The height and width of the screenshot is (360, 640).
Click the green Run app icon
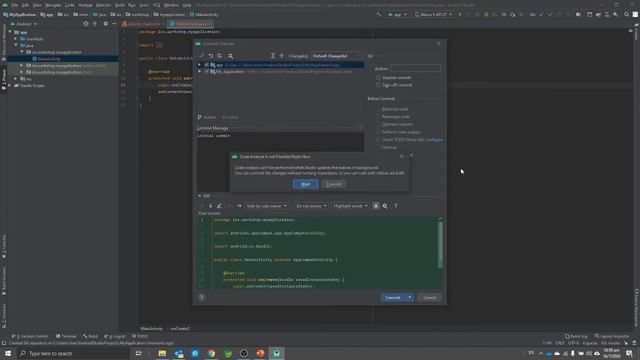(x=460, y=14)
